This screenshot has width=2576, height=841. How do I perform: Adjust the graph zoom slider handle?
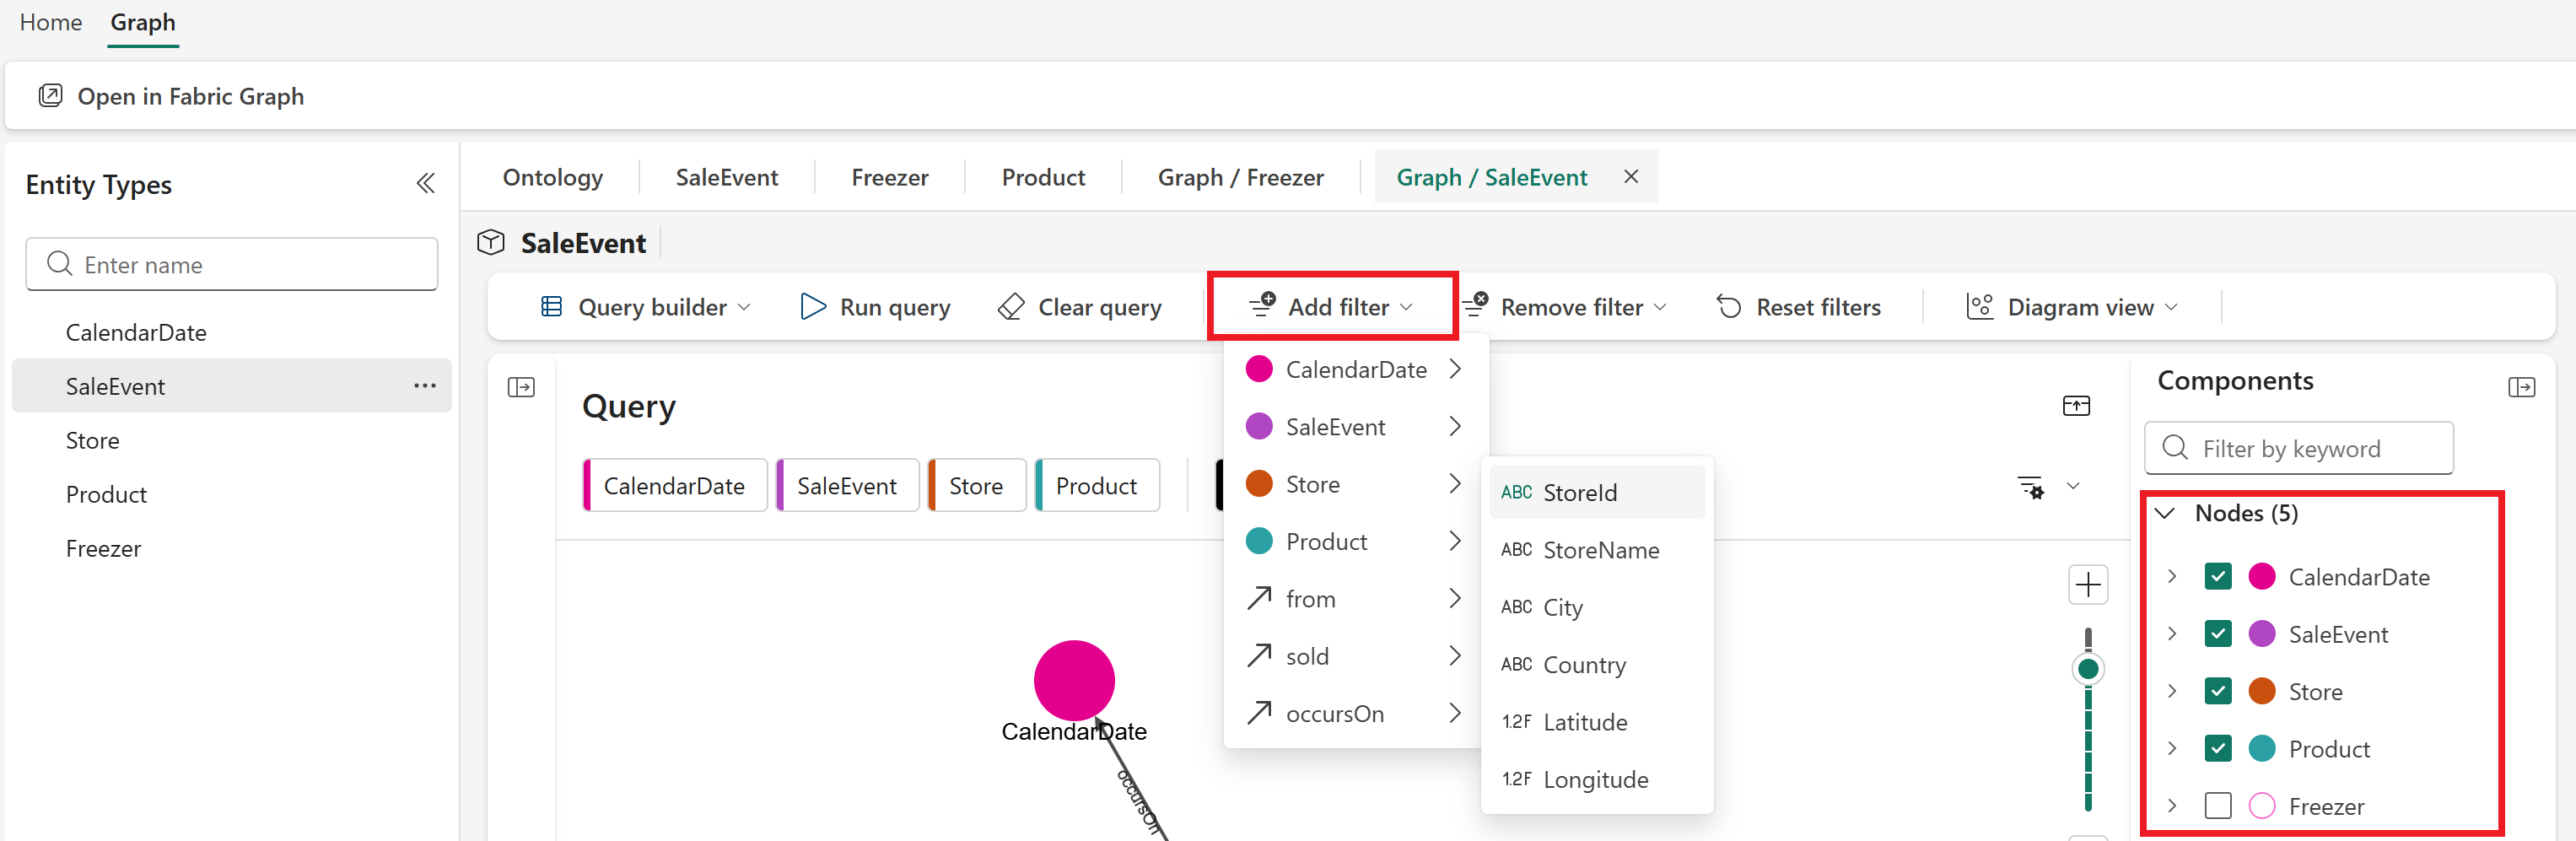coord(2088,669)
